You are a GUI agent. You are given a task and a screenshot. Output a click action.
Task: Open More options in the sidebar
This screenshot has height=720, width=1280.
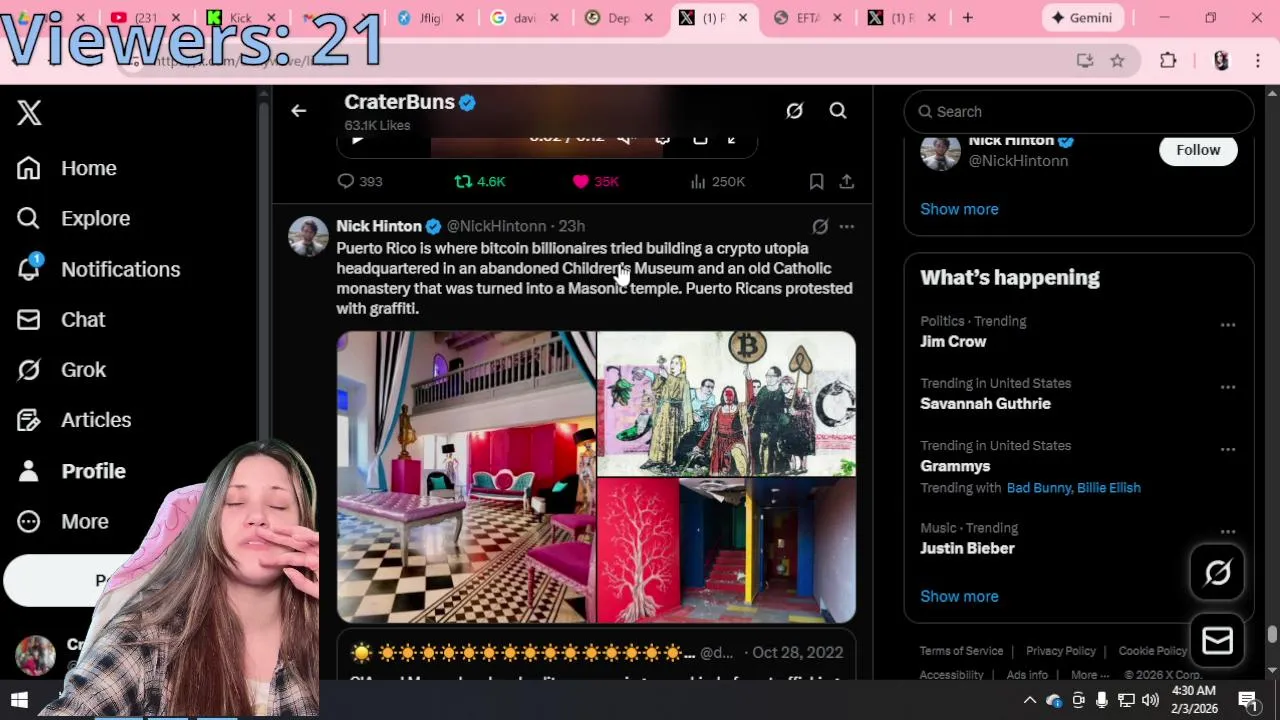62,521
